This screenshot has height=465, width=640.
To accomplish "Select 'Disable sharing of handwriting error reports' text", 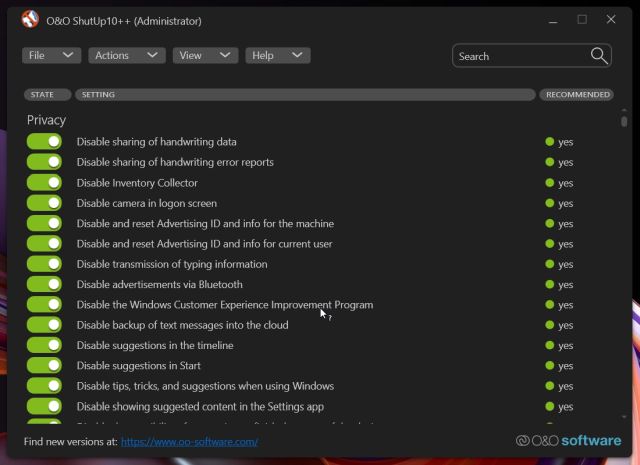I will tap(175, 162).
